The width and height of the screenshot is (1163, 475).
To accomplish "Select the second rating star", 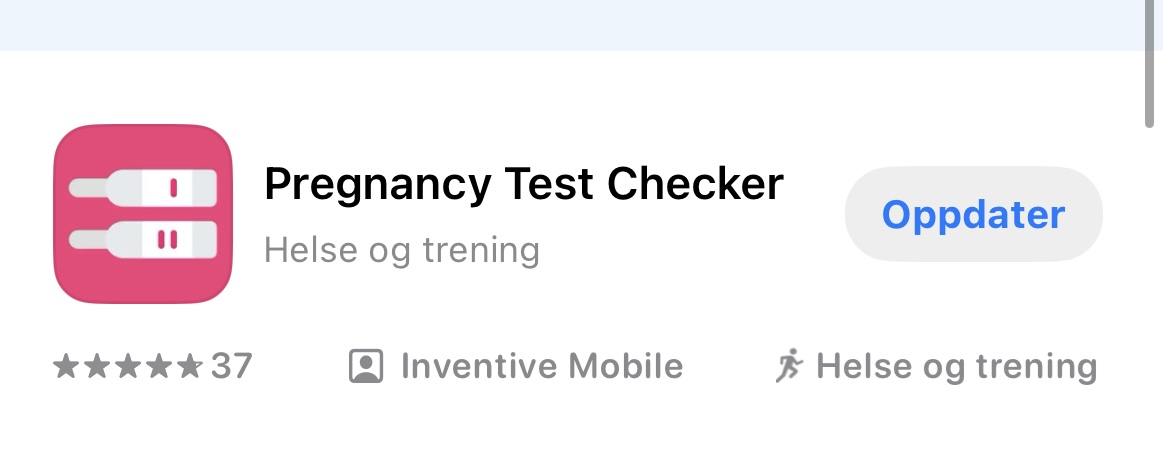I will click(x=96, y=367).
